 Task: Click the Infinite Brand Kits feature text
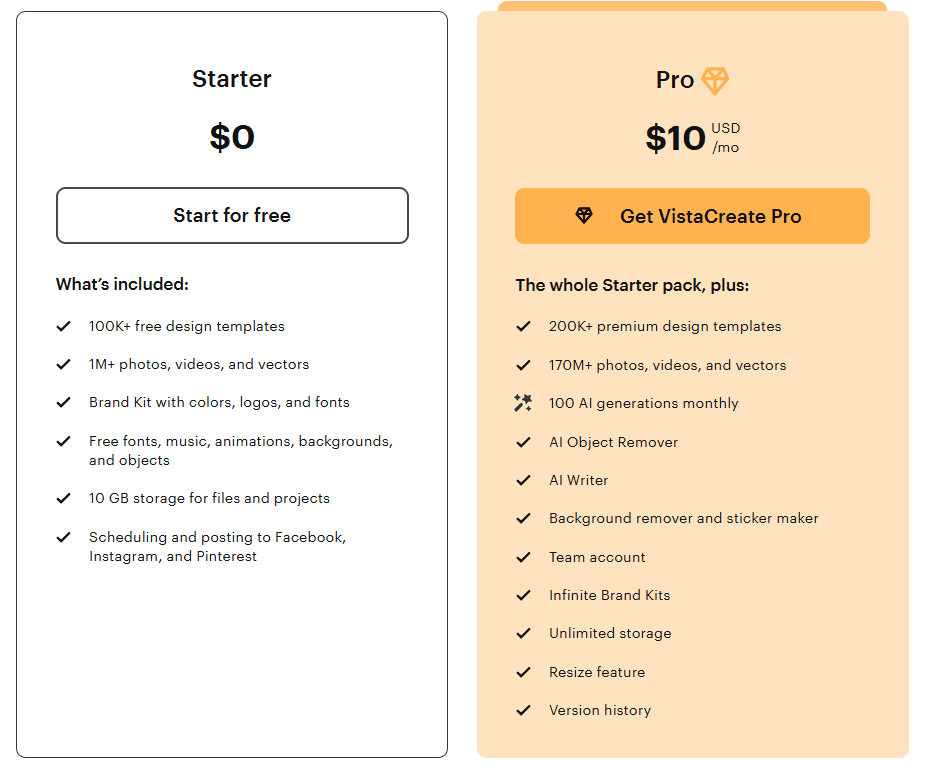(x=609, y=595)
